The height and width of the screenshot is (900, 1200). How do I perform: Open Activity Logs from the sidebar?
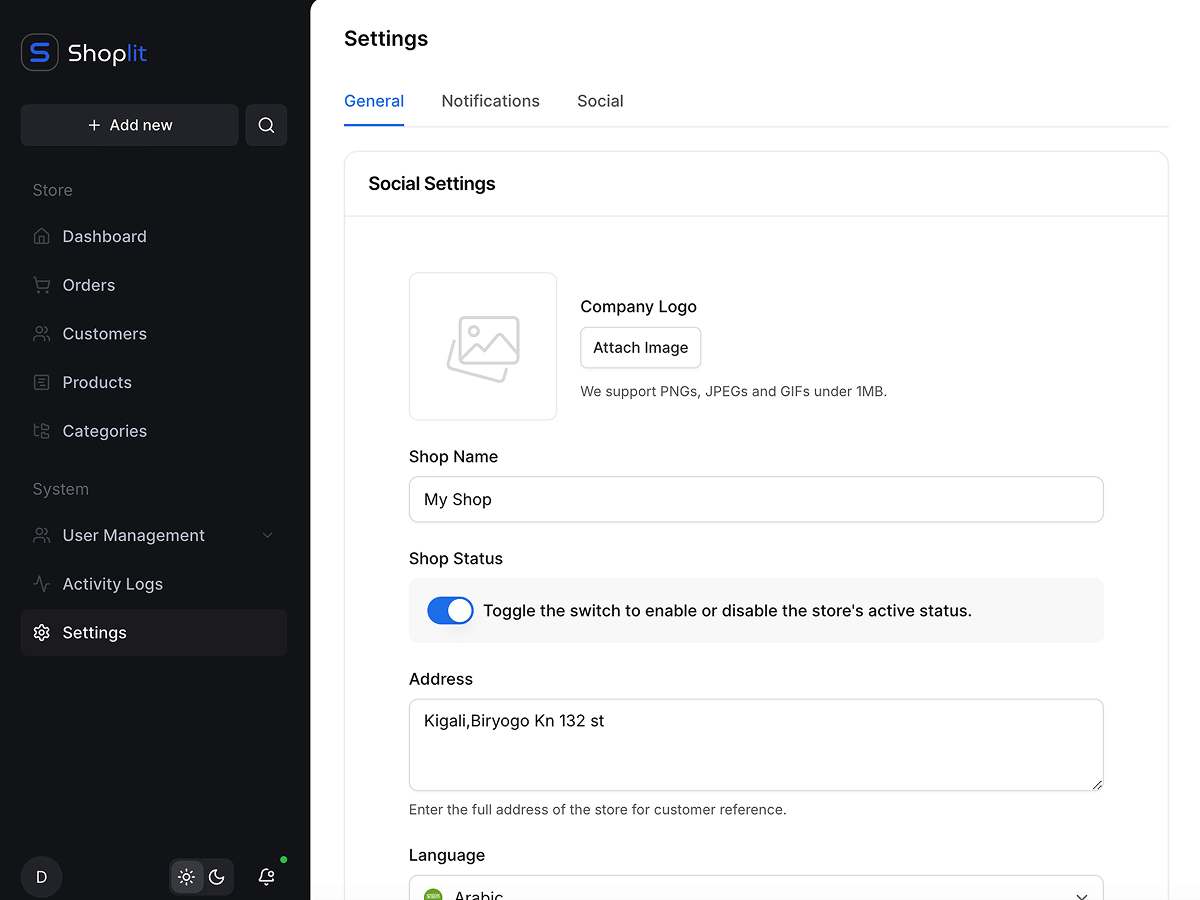click(x=110, y=583)
